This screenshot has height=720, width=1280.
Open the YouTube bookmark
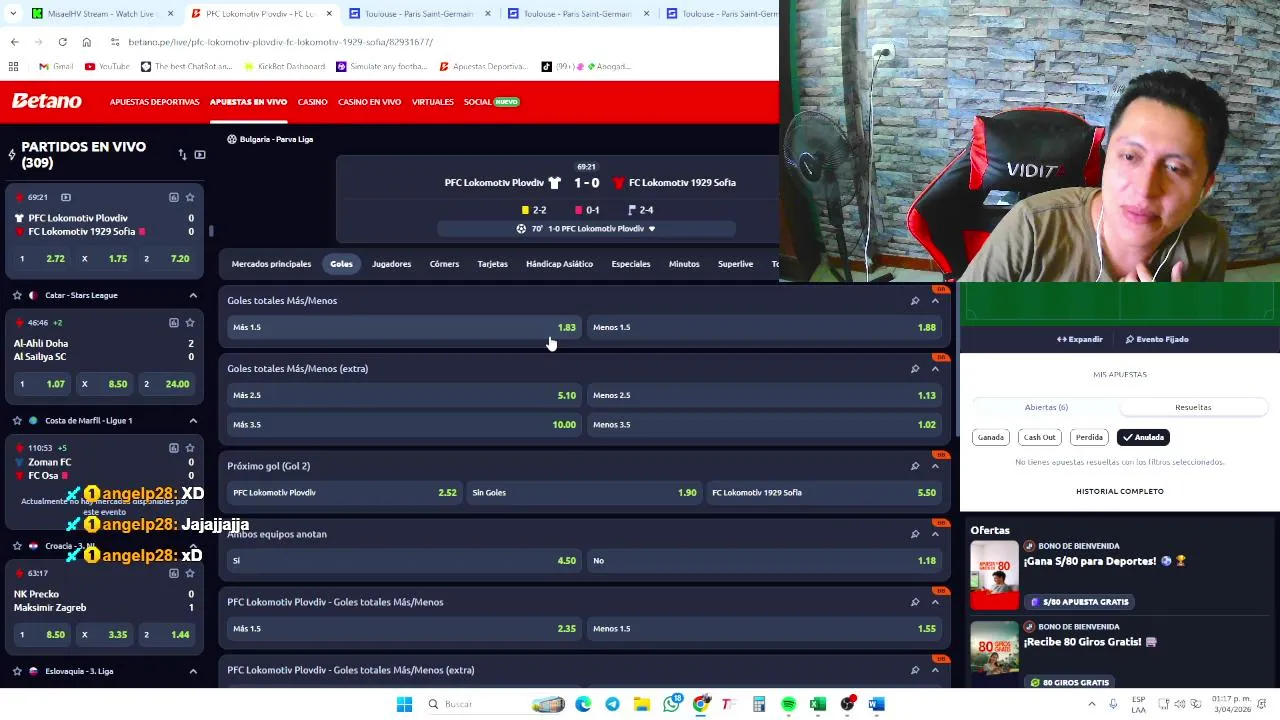pos(107,67)
